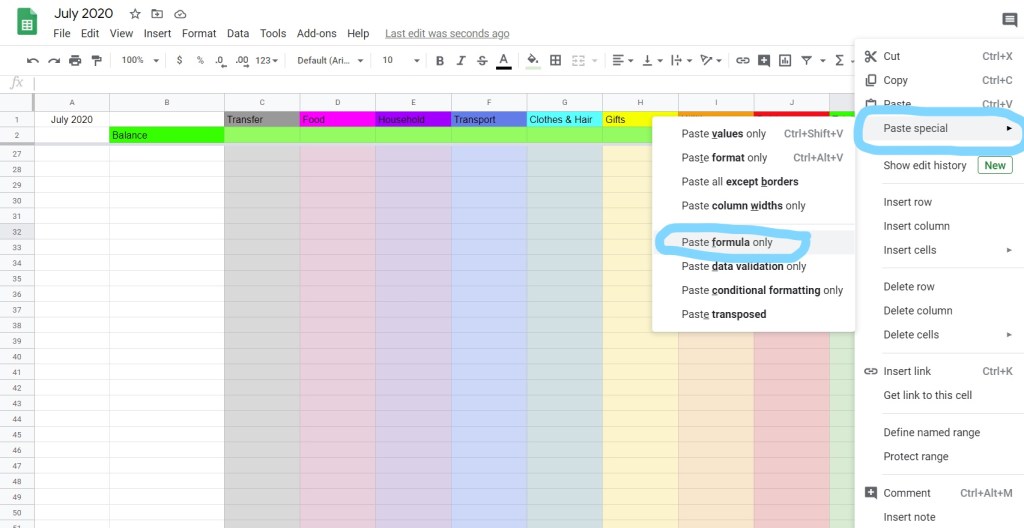Click the 'Last edit was seconds ago' link
Viewport: 1024px width, 528px height.
coord(447,33)
